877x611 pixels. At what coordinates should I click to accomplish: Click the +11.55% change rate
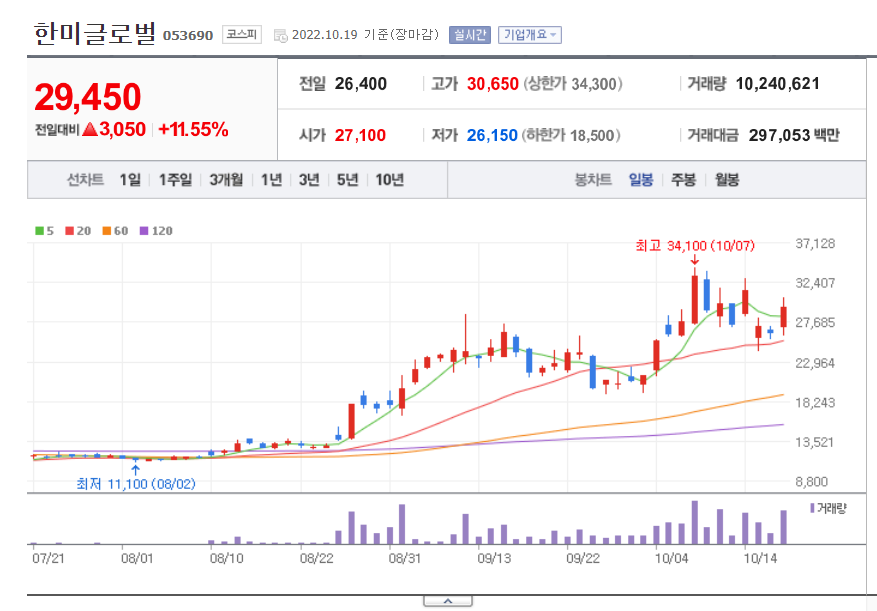(x=194, y=129)
